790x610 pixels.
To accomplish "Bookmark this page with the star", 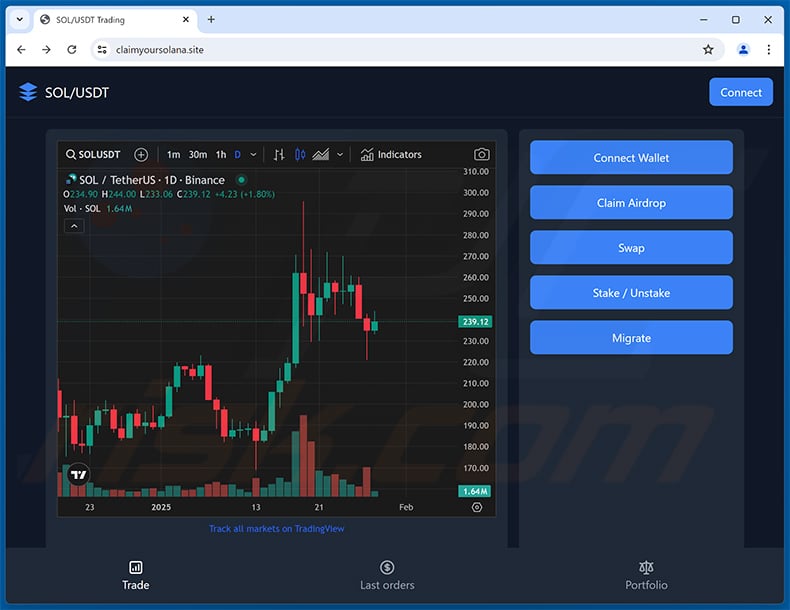I will (x=708, y=49).
